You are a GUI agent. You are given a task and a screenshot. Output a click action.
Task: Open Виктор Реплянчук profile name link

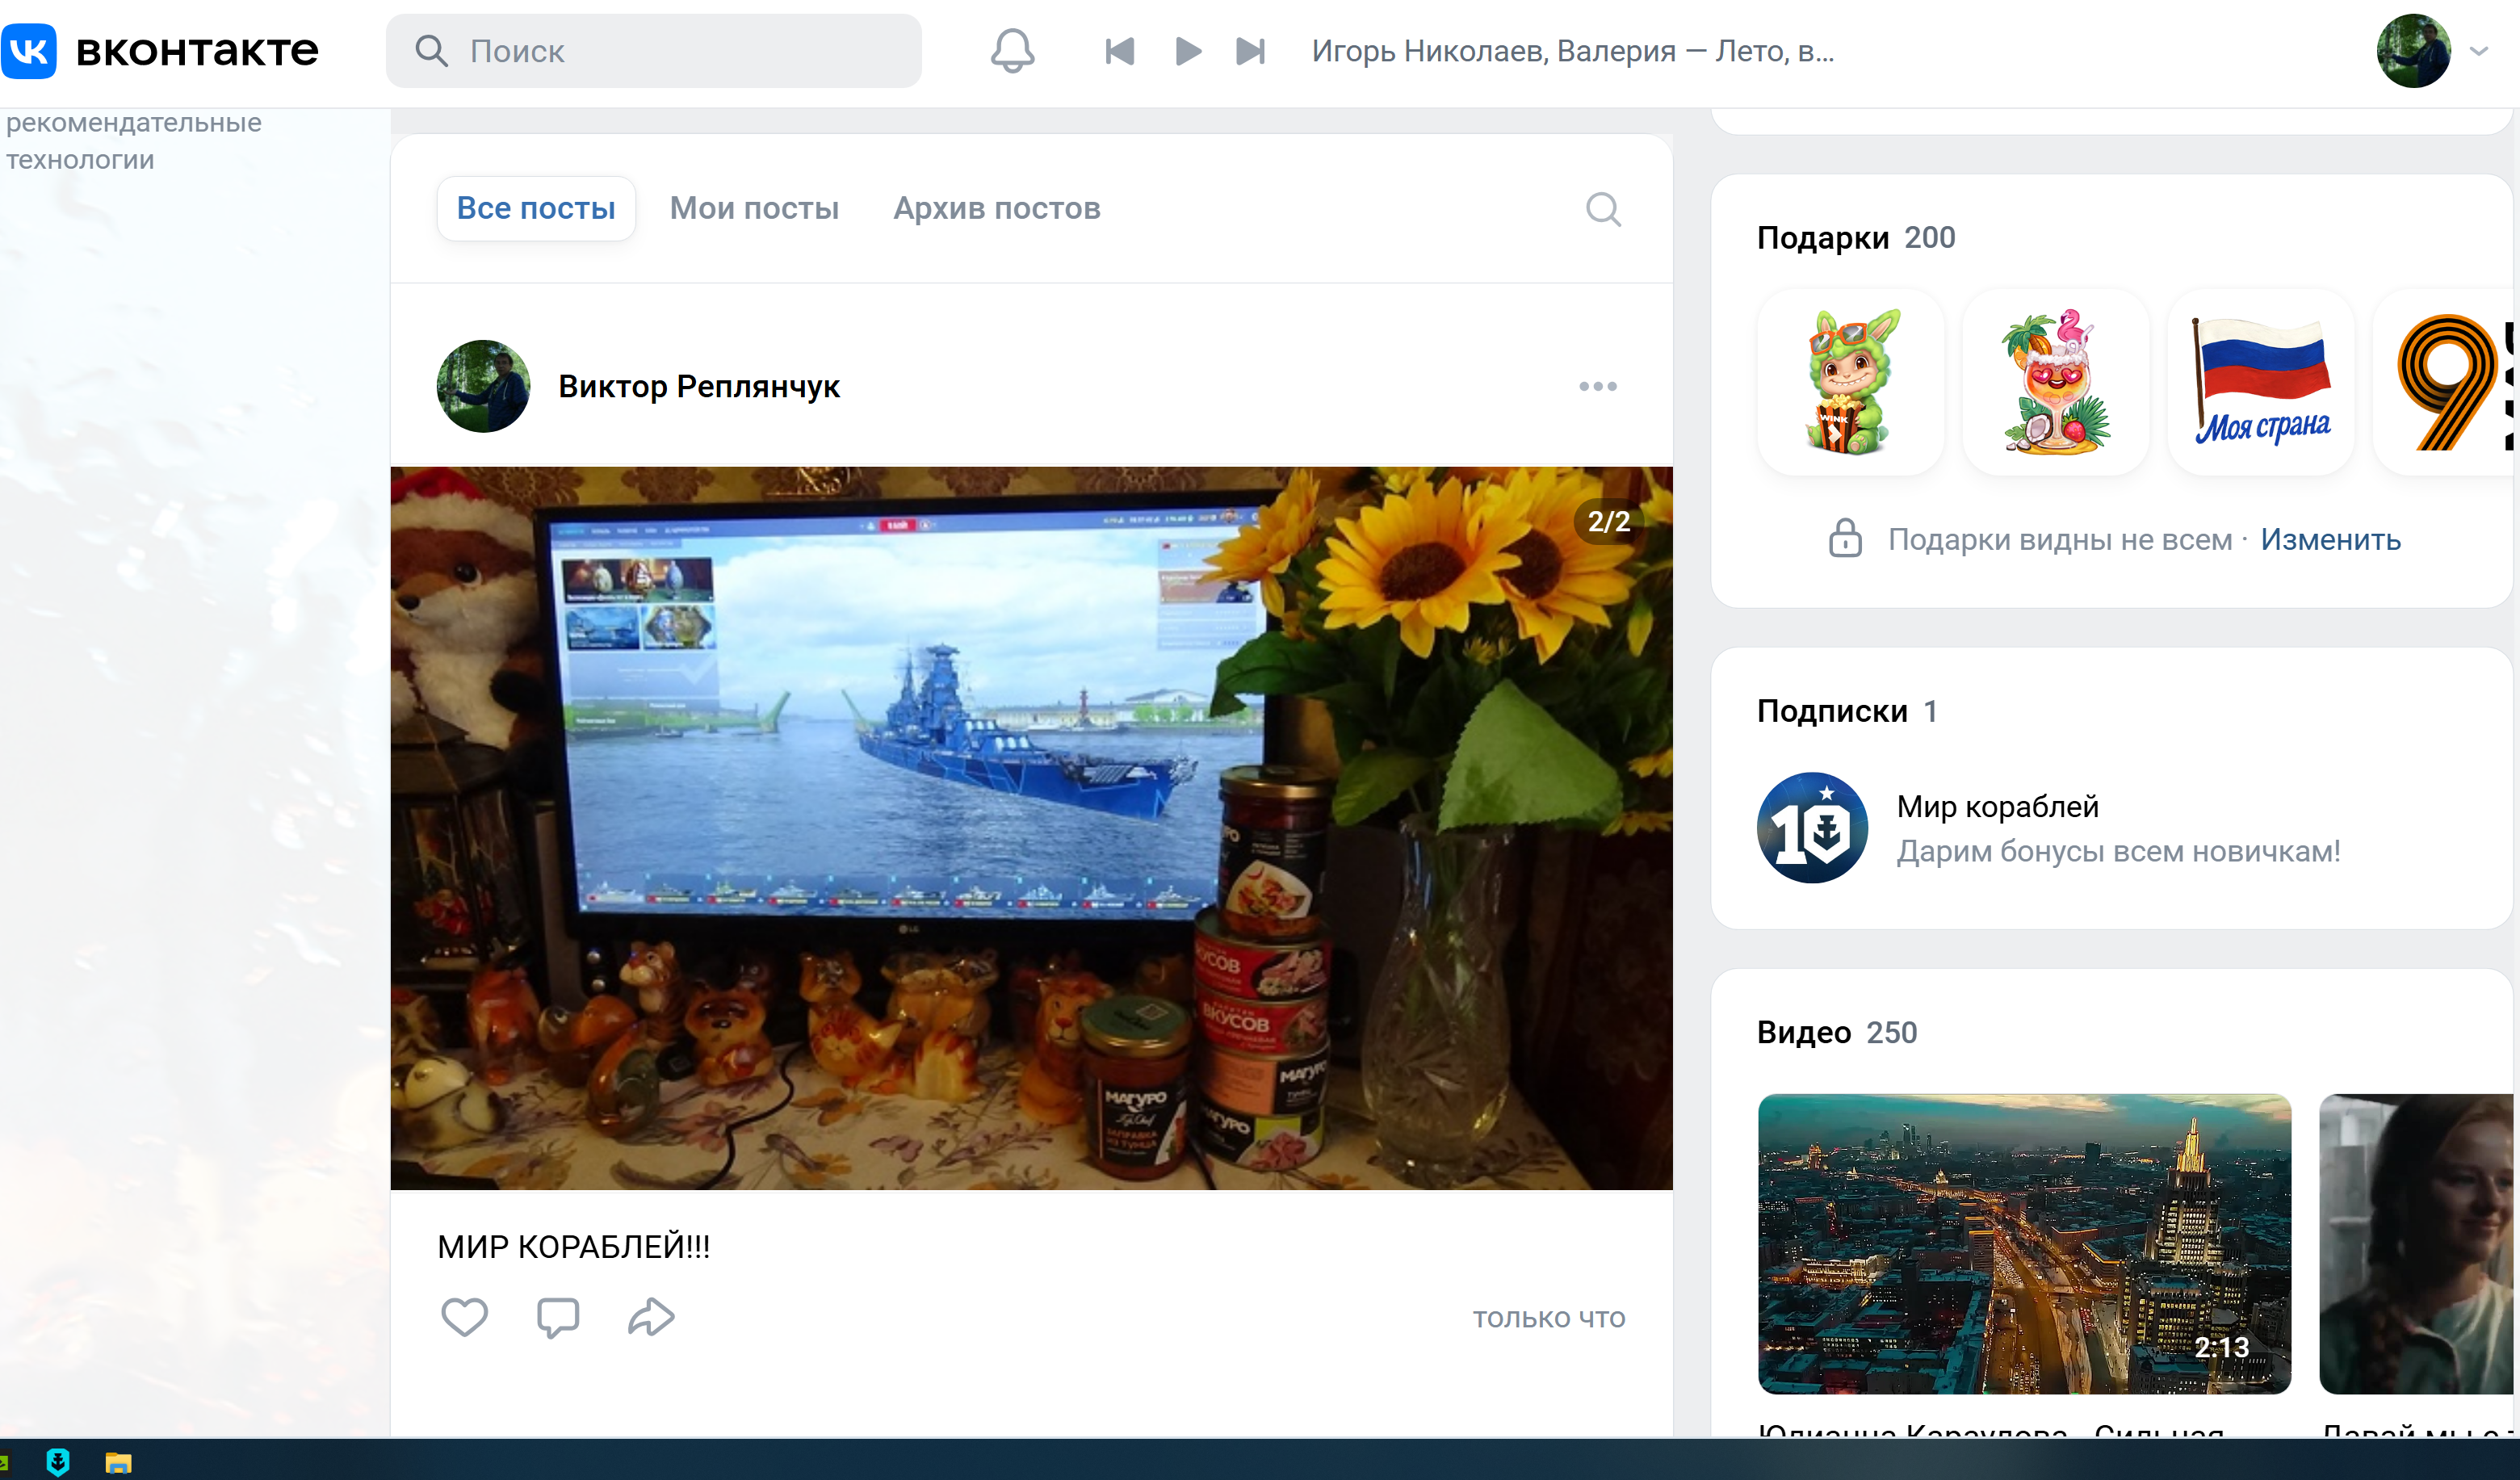coord(699,386)
